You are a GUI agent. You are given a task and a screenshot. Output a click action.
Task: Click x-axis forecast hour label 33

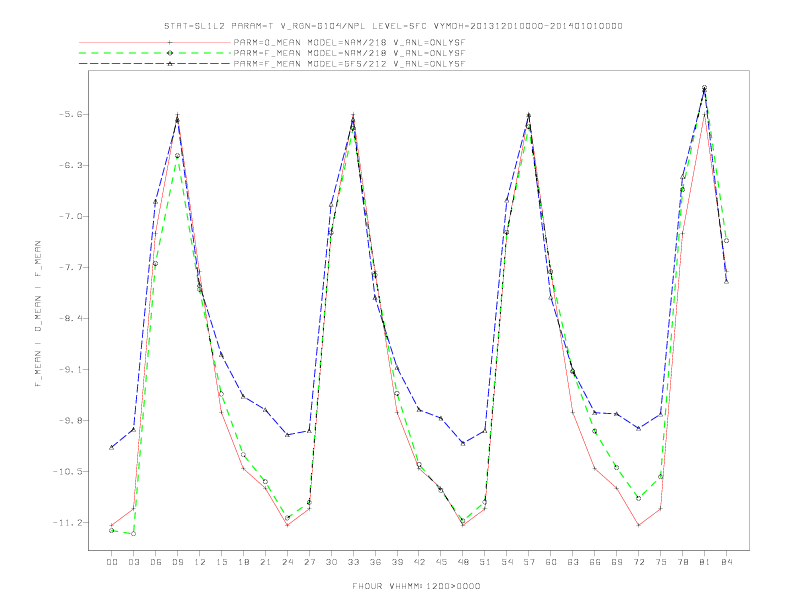tap(353, 562)
